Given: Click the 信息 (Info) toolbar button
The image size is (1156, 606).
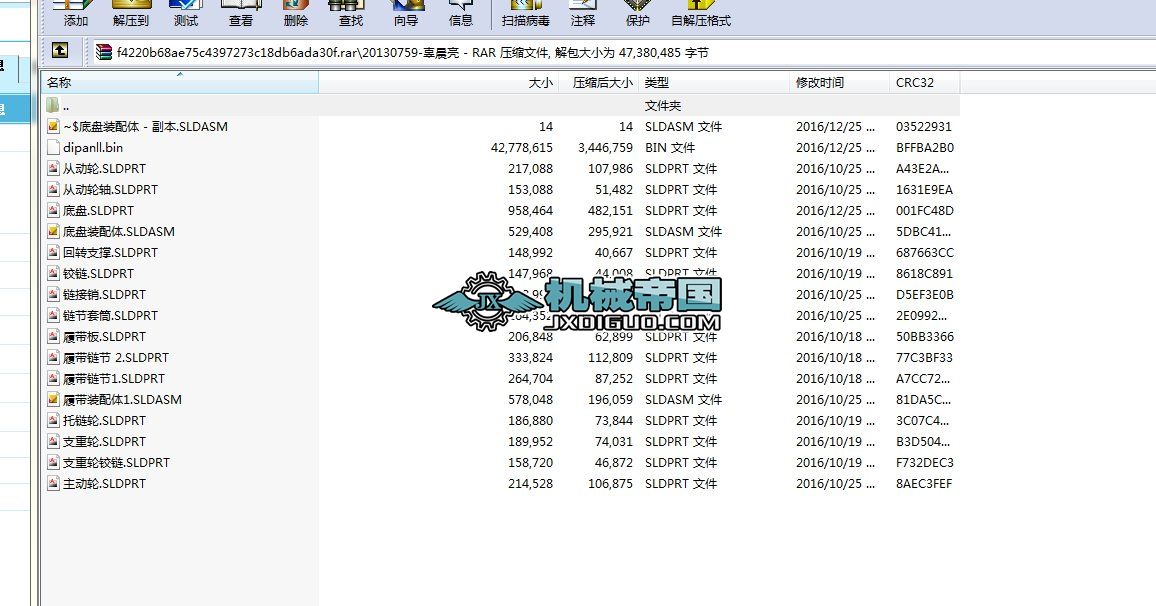Looking at the screenshot, I should pos(461,14).
